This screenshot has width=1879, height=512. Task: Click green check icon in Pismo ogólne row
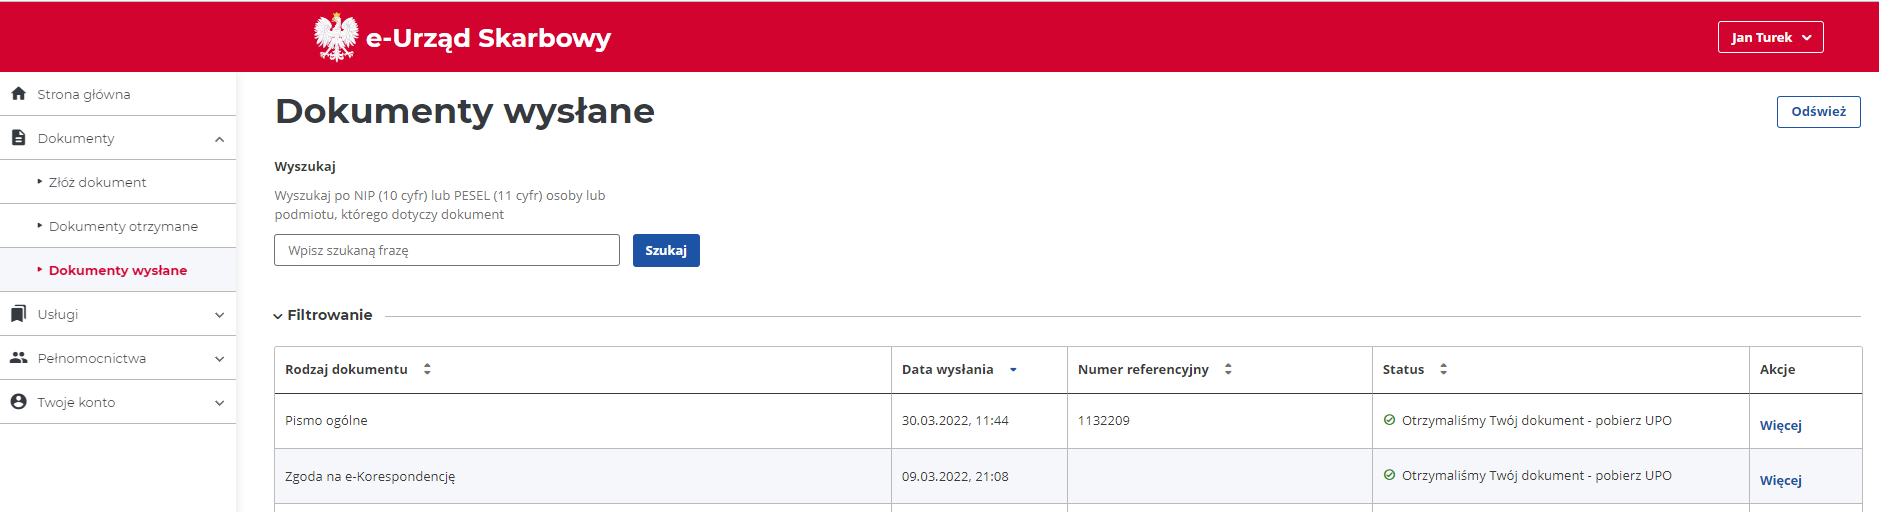point(1389,420)
